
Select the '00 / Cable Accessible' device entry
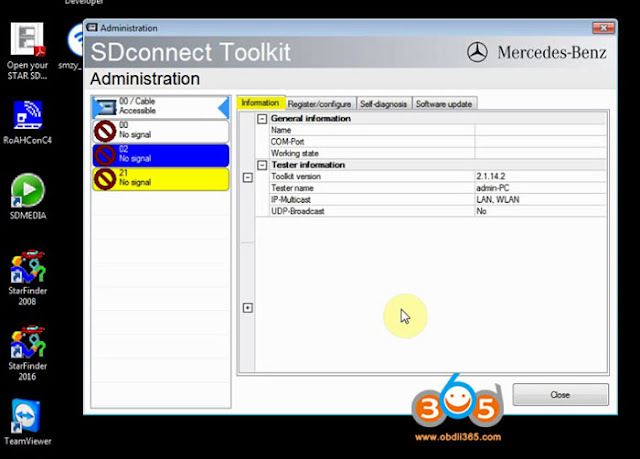click(x=160, y=107)
